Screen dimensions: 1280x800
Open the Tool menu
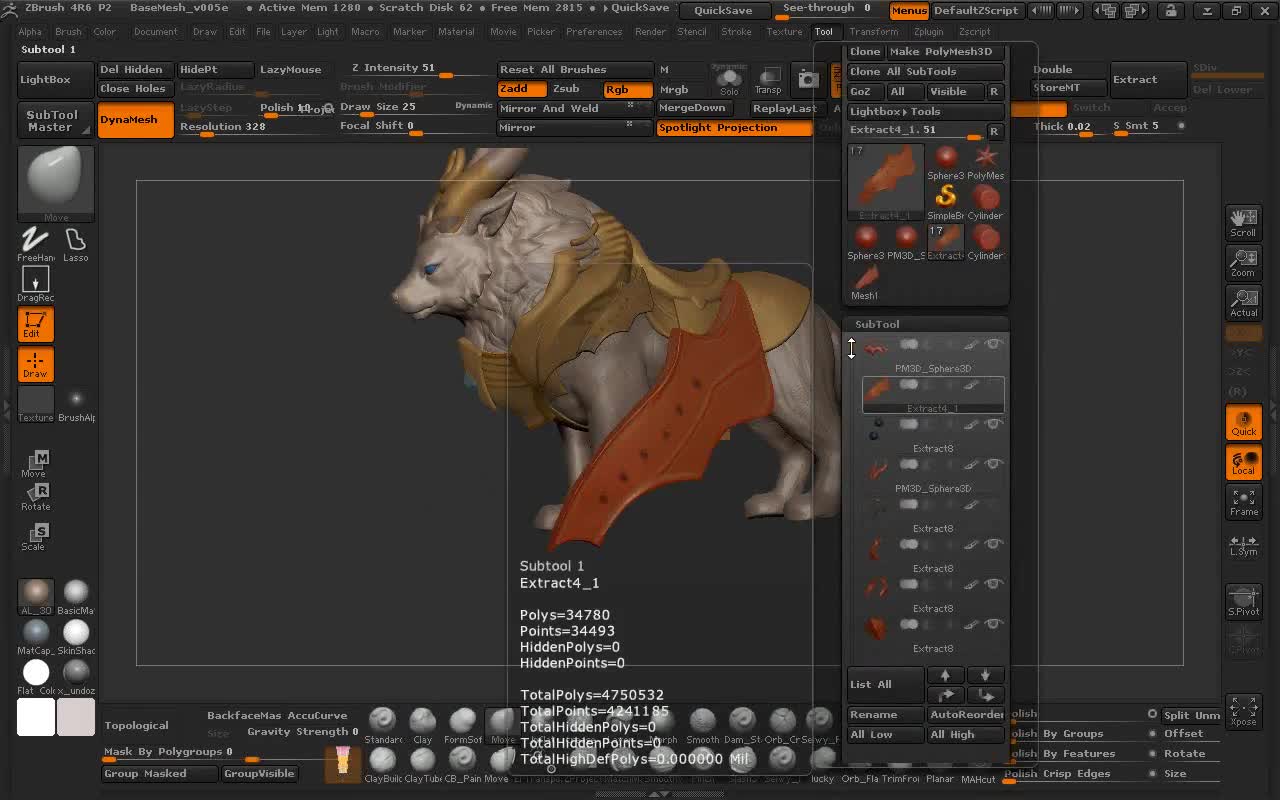click(x=823, y=31)
